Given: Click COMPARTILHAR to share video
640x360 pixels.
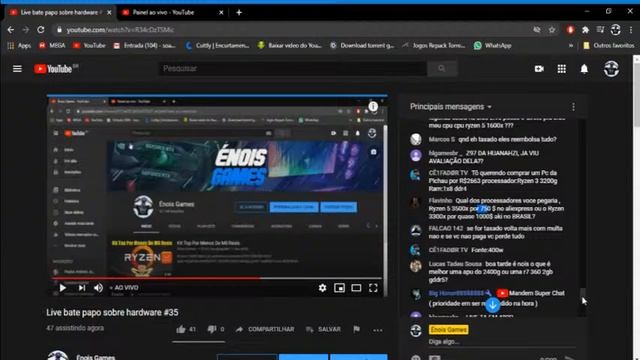Looking at the screenshot, I should [x=265, y=329].
